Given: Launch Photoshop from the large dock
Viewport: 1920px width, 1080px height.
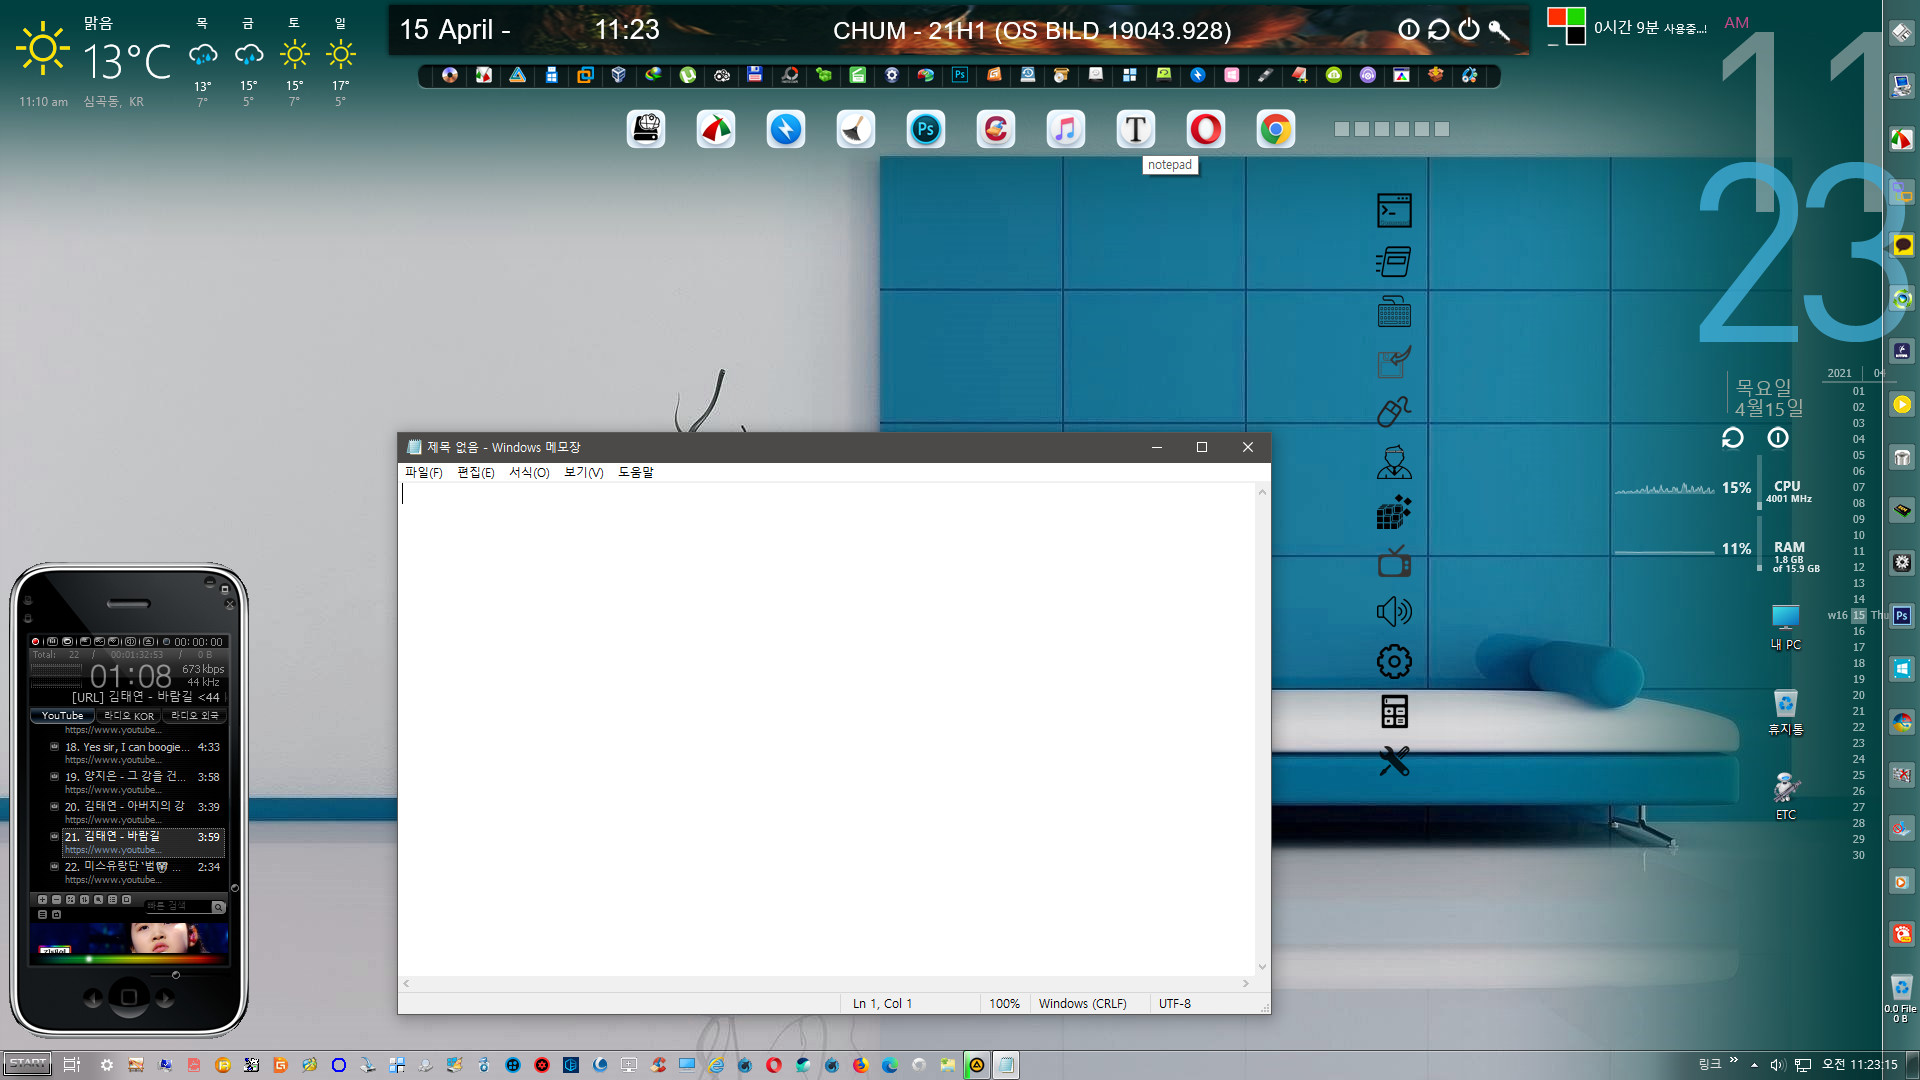Looking at the screenshot, I should pos(925,129).
